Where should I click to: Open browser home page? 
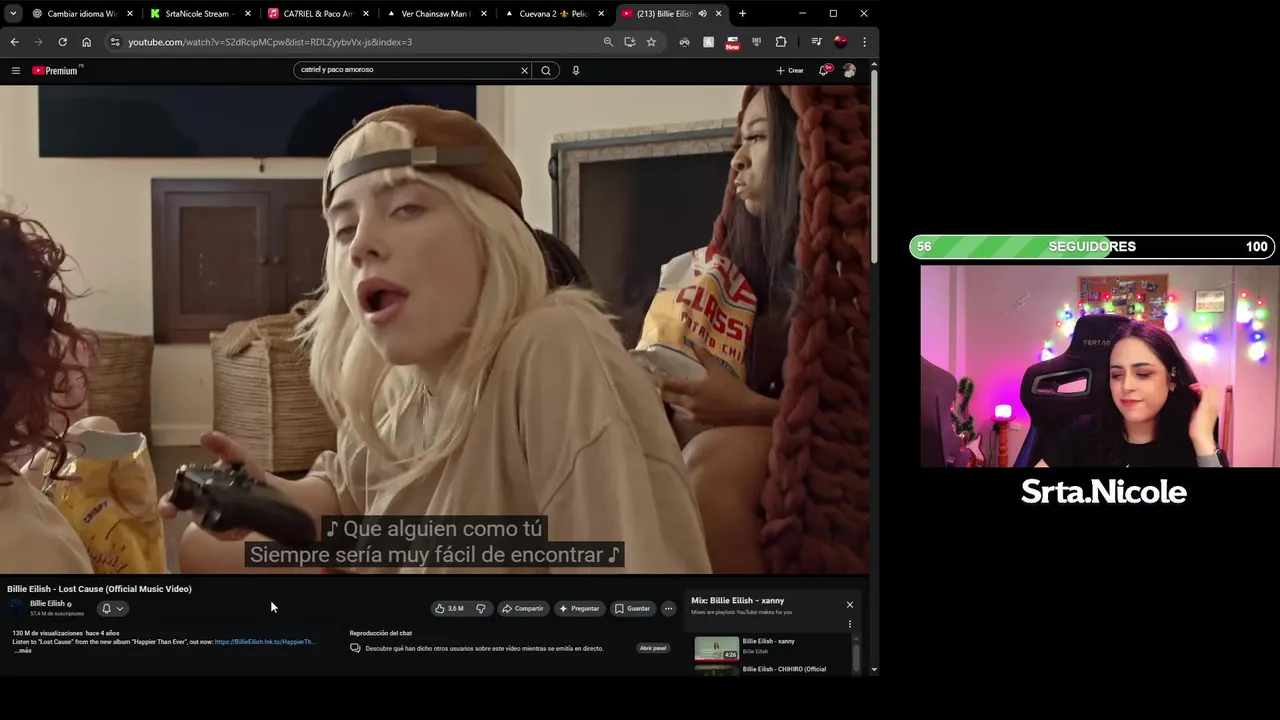pos(86,42)
